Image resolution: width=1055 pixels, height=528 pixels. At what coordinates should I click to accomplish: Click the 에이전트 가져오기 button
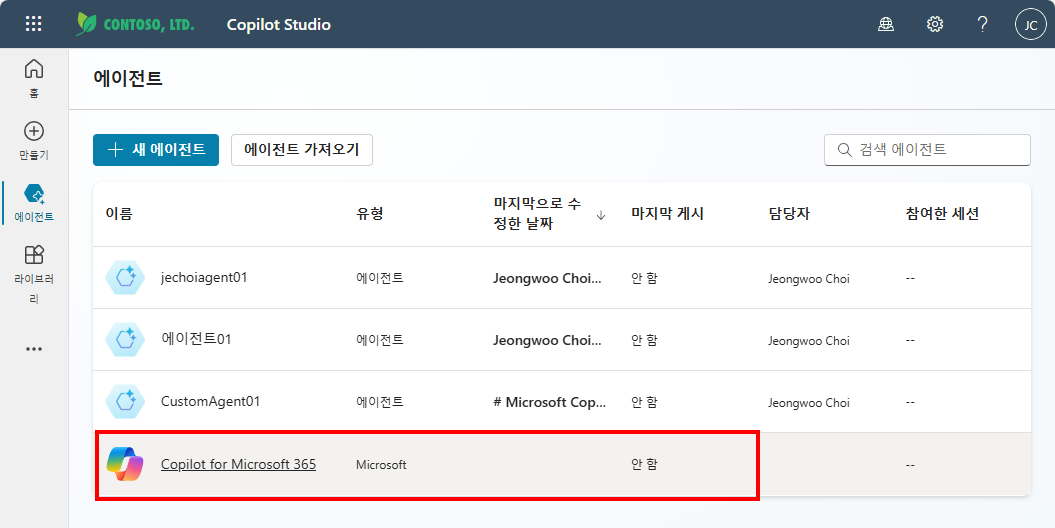[301, 149]
